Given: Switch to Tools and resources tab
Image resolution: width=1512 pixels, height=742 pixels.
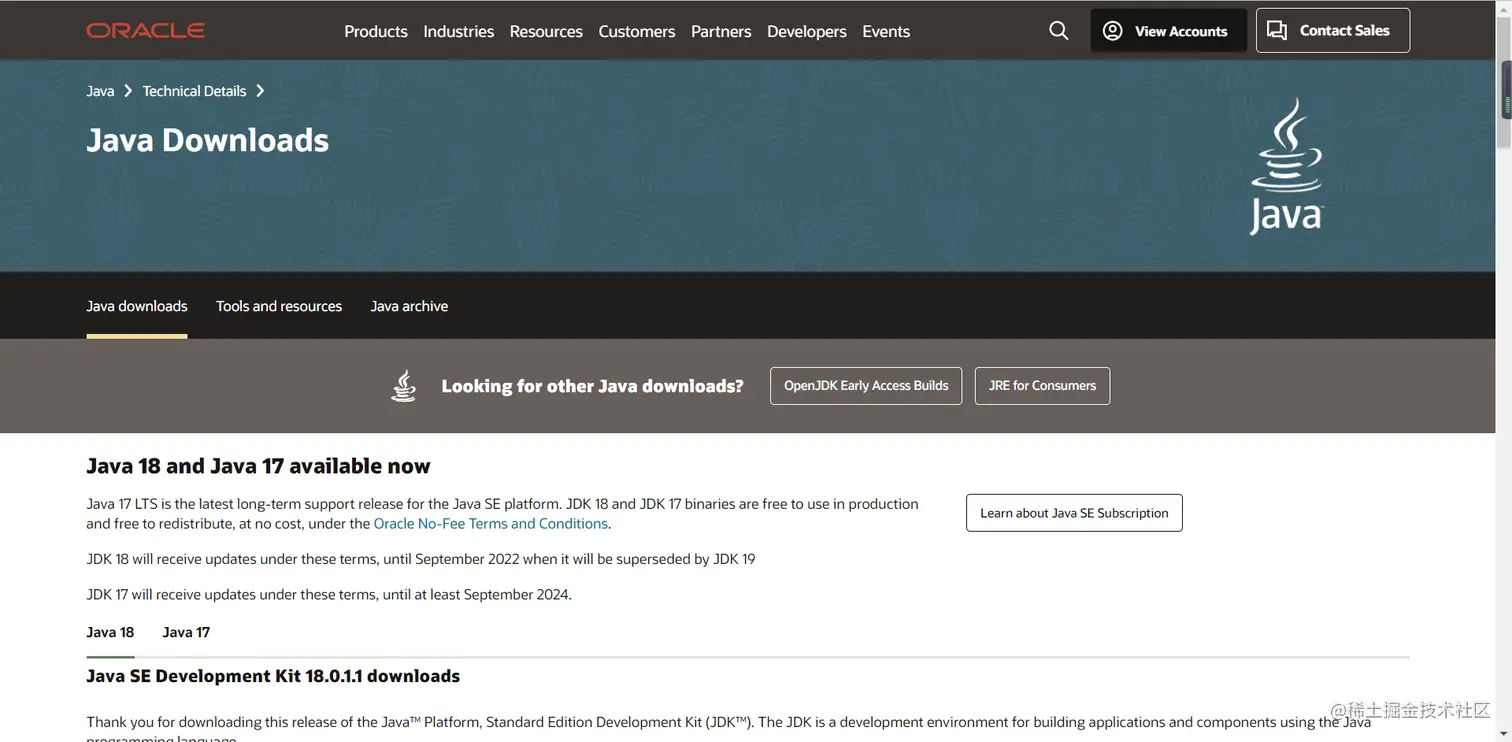Looking at the screenshot, I should (279, 306).
